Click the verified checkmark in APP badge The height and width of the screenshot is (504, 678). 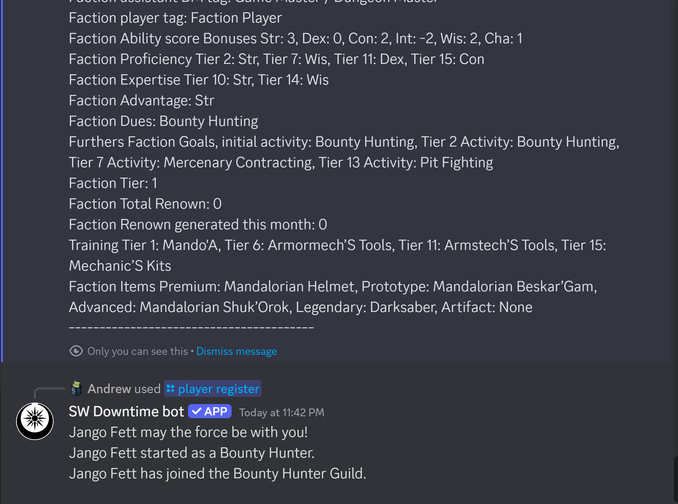(x=196, y=411)
